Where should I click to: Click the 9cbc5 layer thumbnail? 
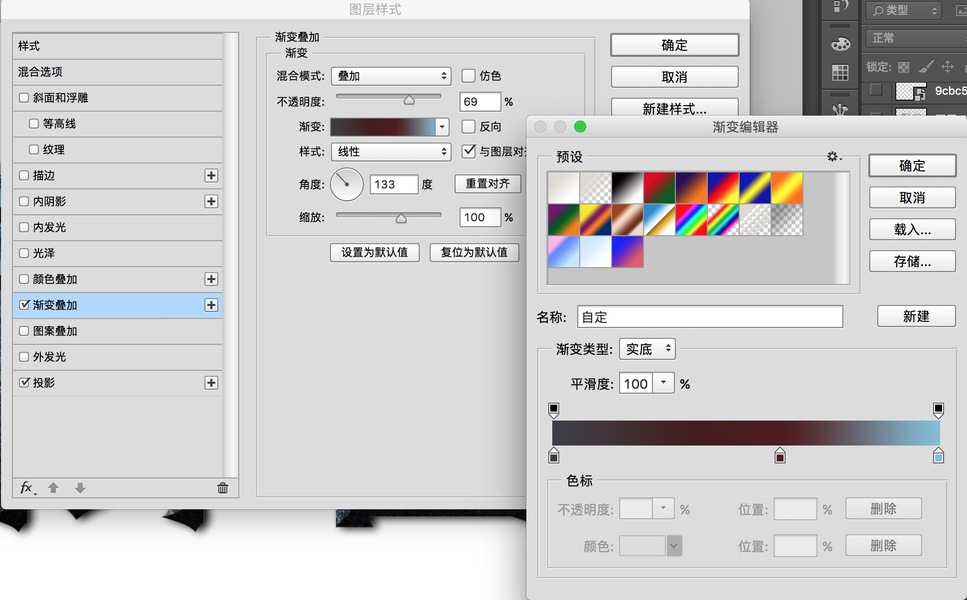(x=910, y=91)
